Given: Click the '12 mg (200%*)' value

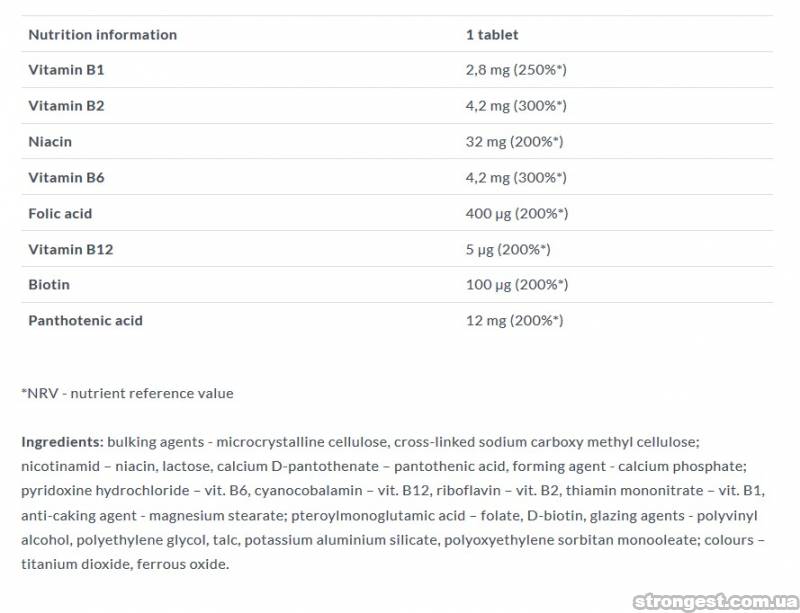Looking at the screenshot, I should pyautogui.click(x=514, y=321).
